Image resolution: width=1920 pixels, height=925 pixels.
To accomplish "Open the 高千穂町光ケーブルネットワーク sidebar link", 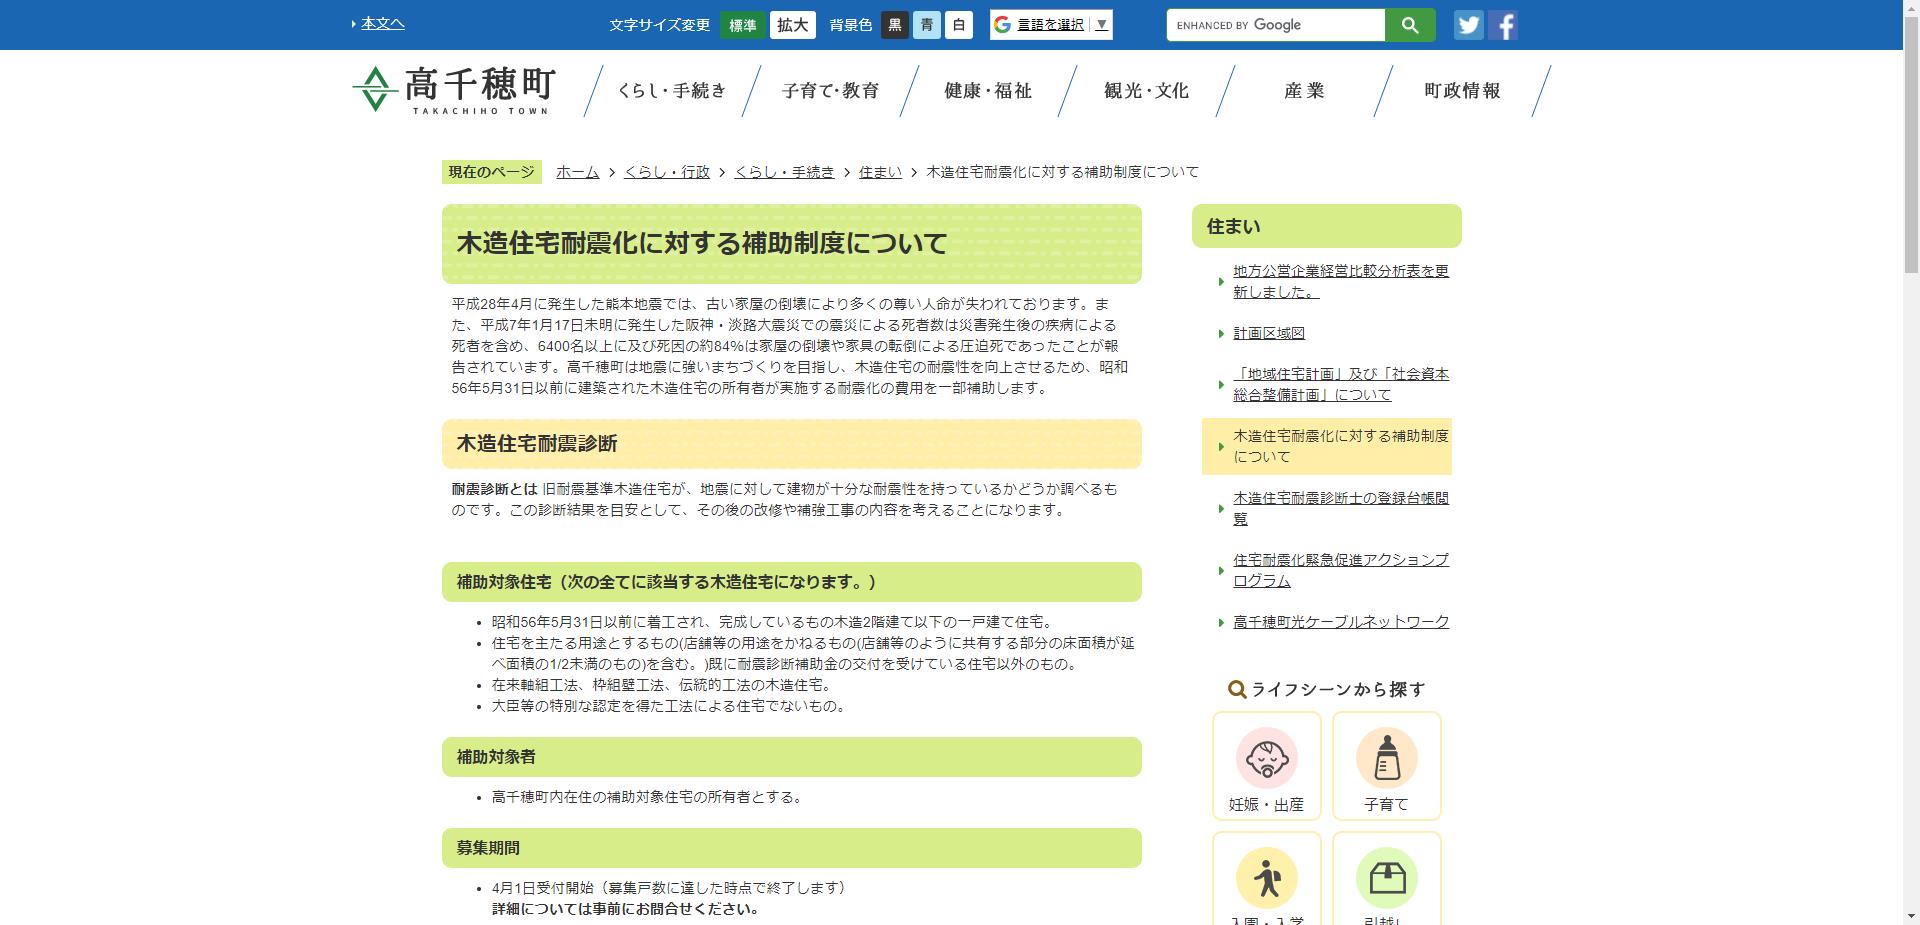I will point(1339,621).
